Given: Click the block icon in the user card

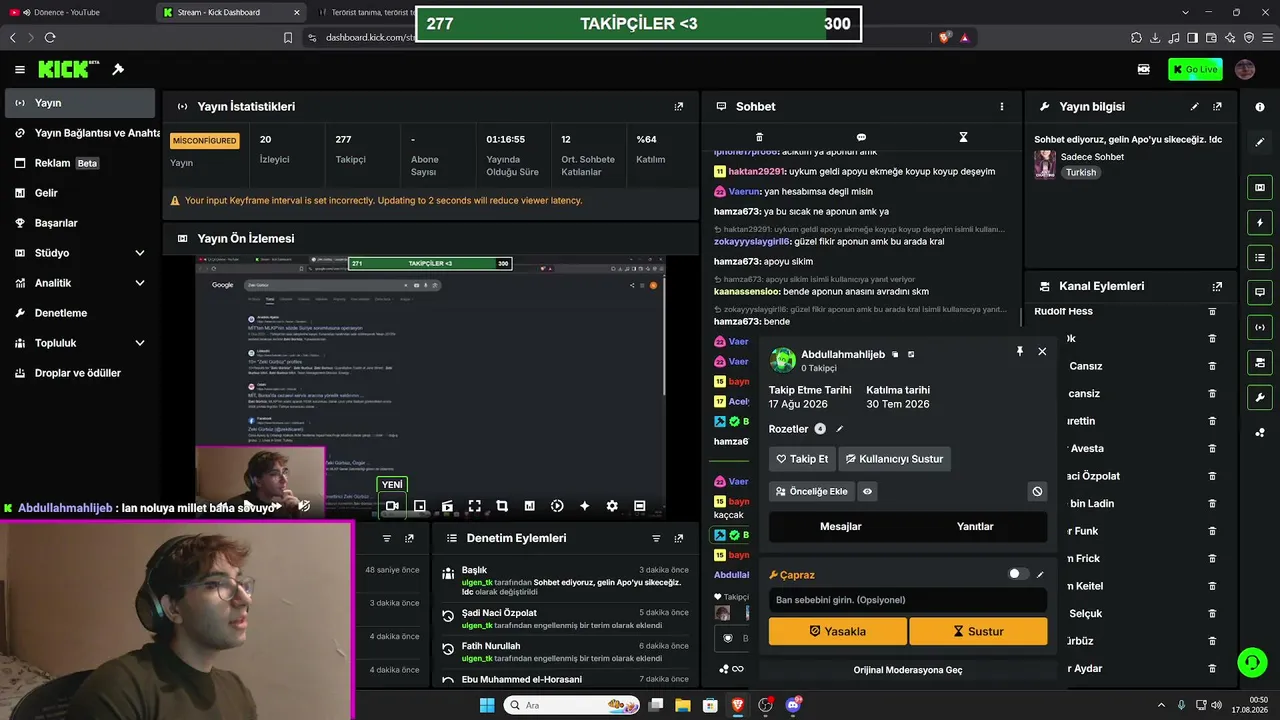Looking at the screenshot, I should (x=1037, y=491).
